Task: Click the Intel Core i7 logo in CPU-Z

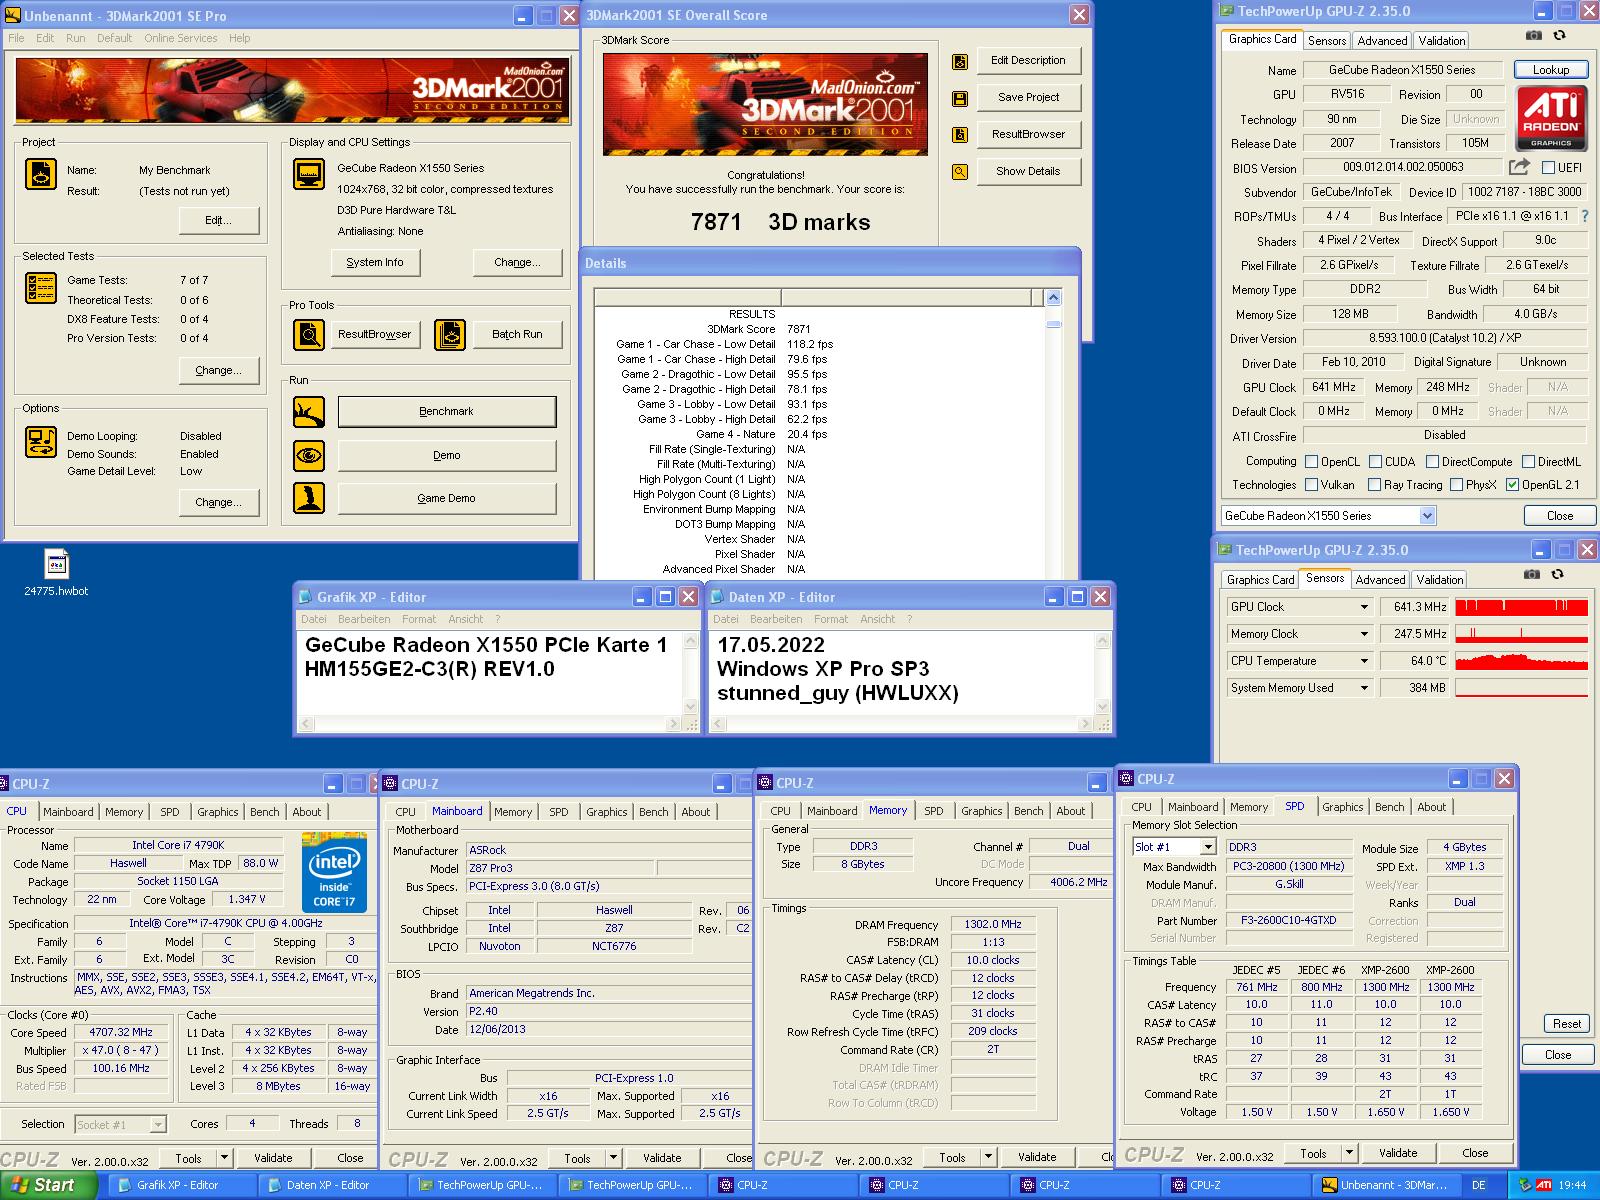Action: (x=334, y=873)
